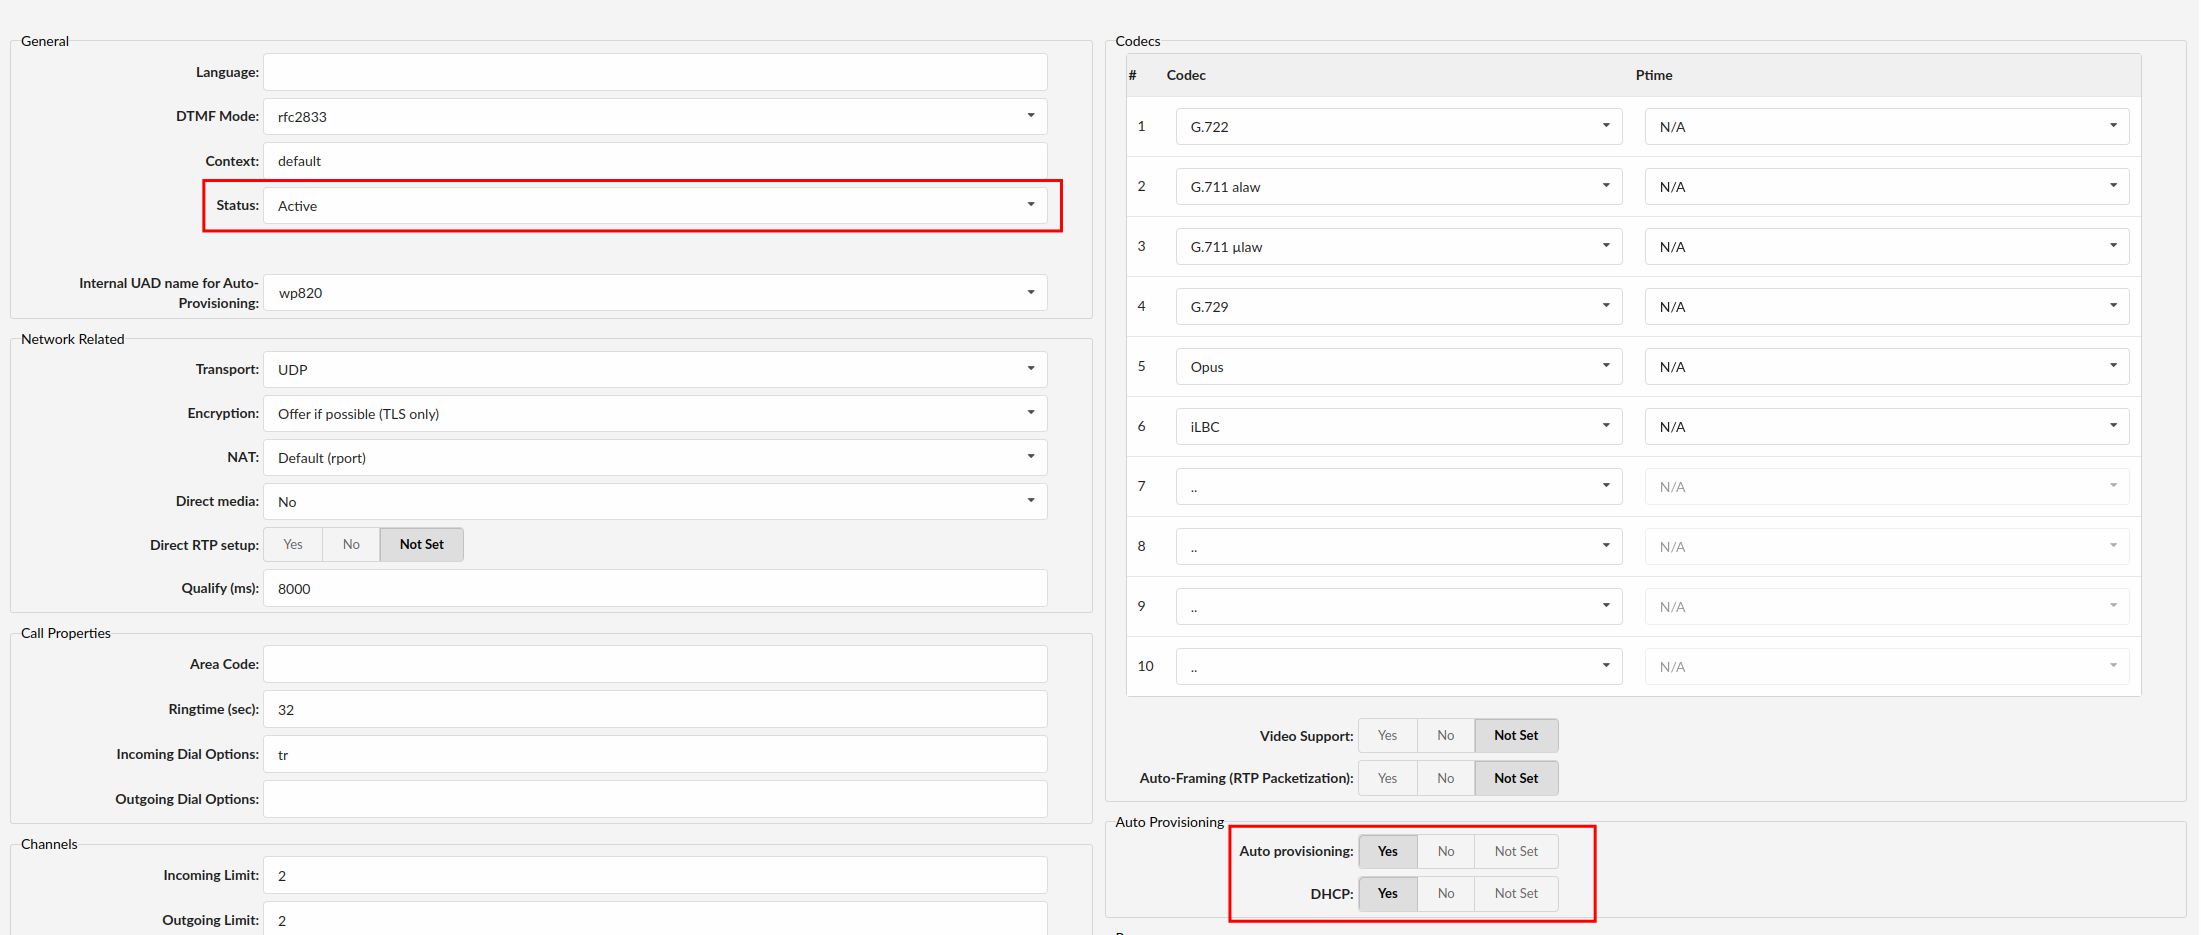
Task: Set Auto provisioning to No
Action: coord(1446,852)
